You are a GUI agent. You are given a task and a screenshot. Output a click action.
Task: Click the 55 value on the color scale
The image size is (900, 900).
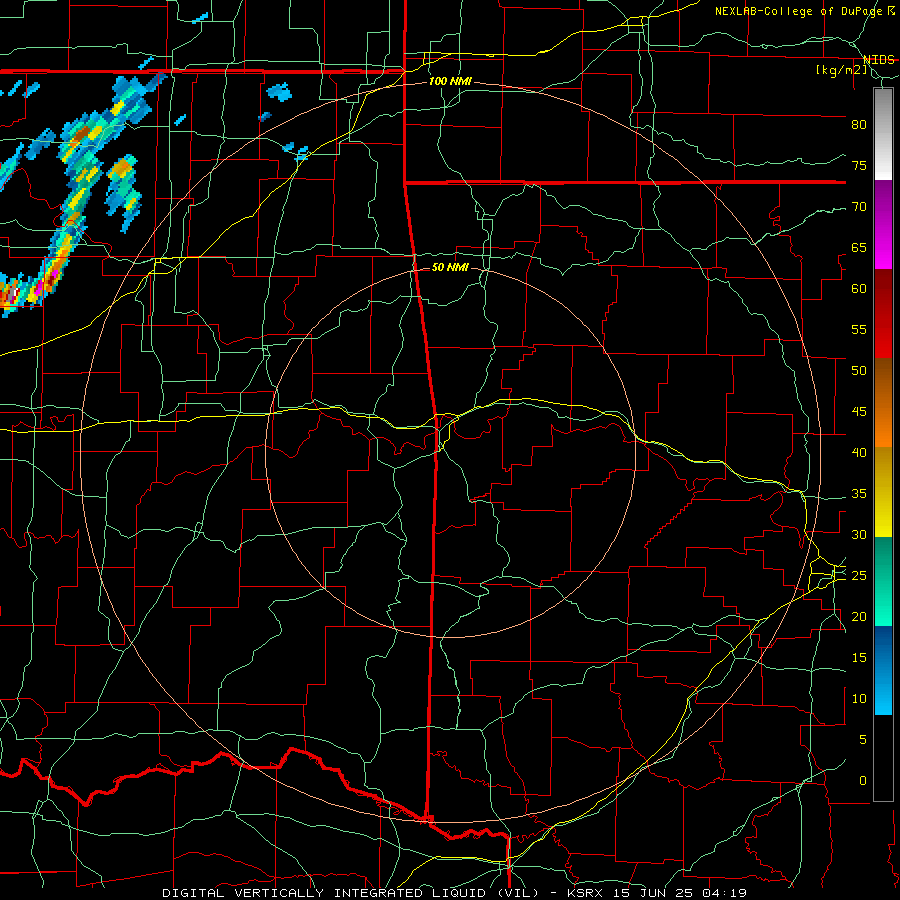[859, 330]
